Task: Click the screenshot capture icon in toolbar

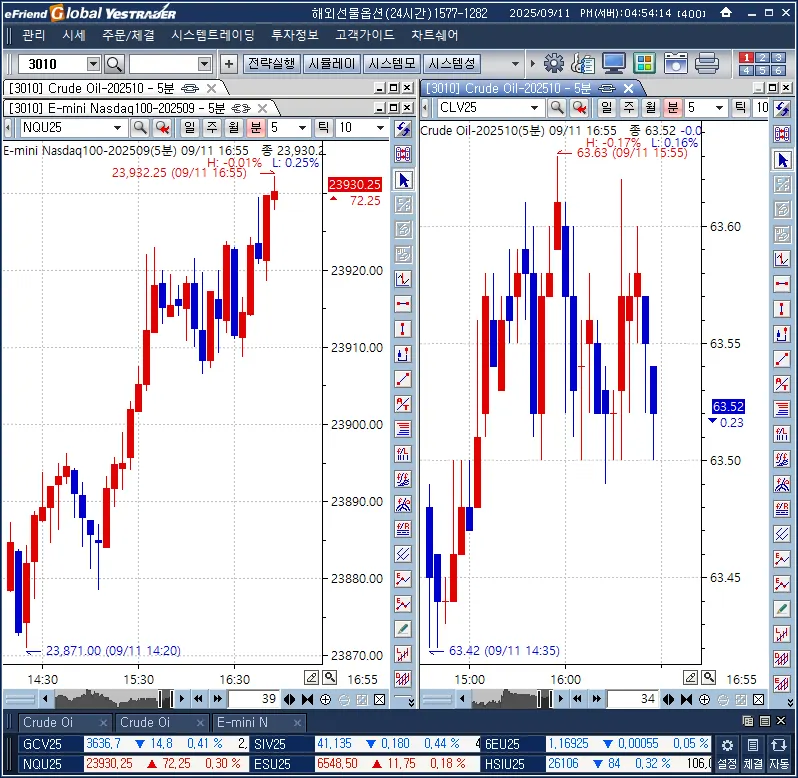Action: pyautogui.click(x=675, y=64)
